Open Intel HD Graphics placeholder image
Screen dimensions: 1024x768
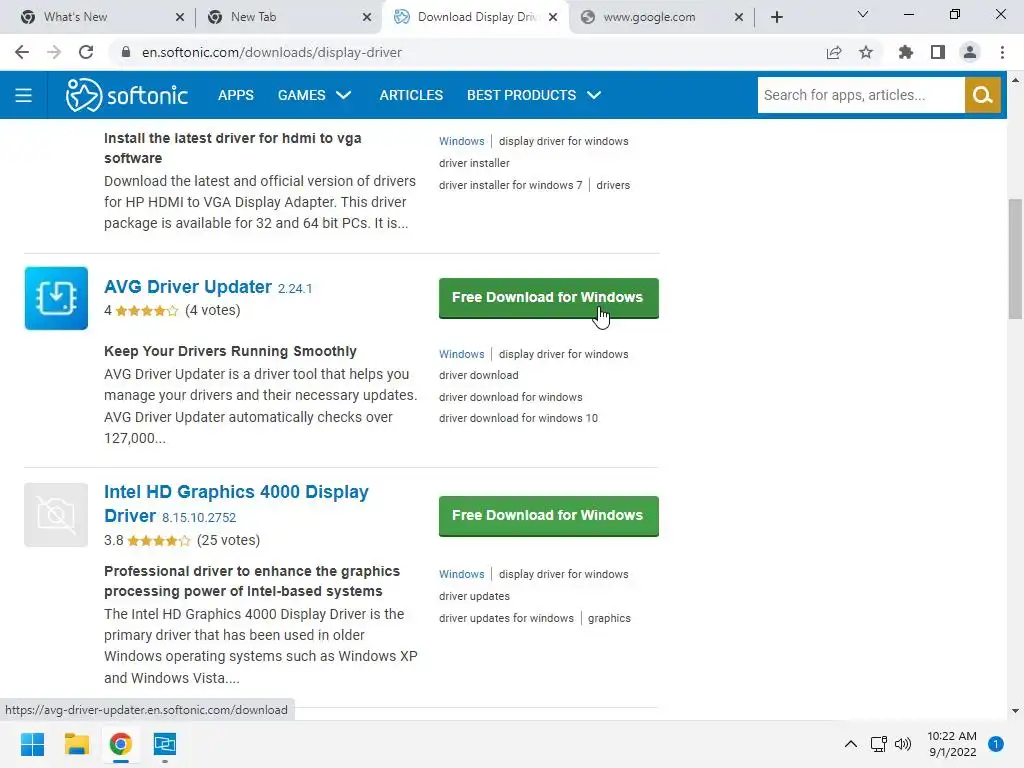click(56, 515)
